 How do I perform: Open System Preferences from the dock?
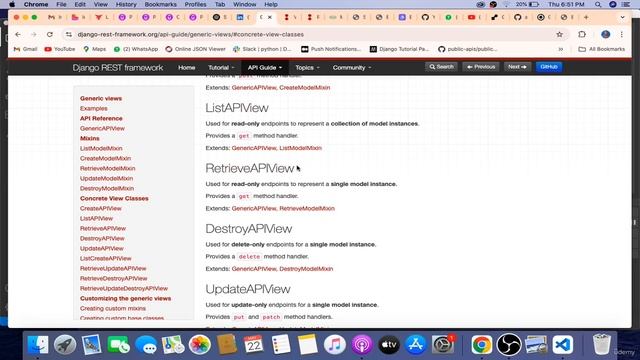443,345
